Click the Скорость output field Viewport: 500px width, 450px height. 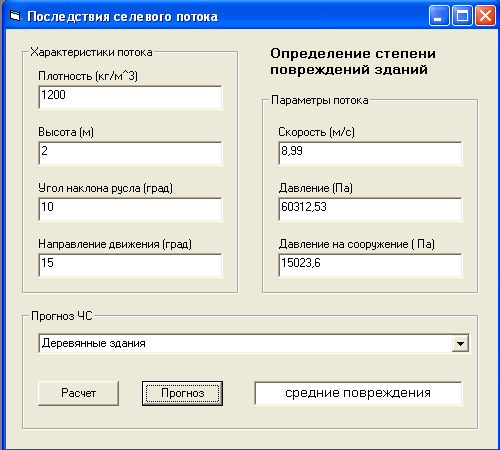(370, 153)
